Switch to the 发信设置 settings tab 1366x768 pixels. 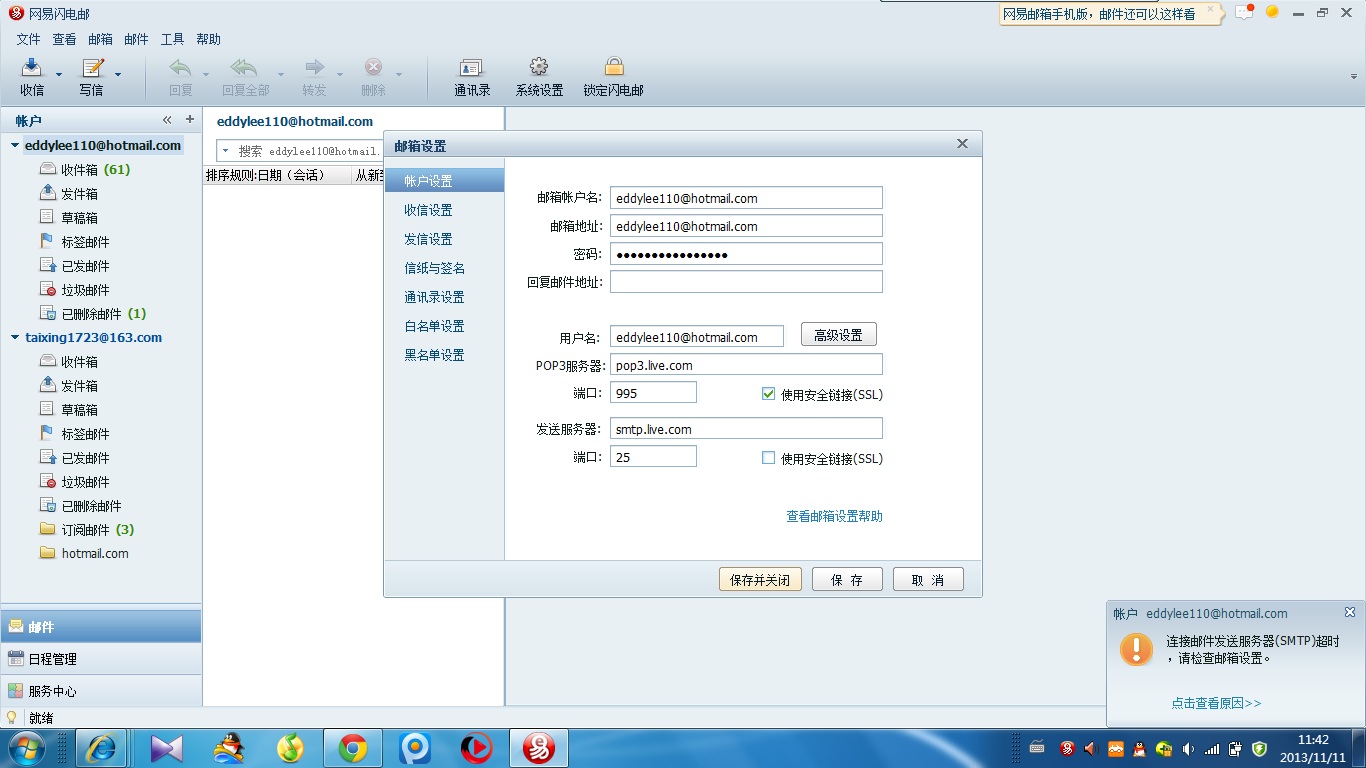(428, 239)
